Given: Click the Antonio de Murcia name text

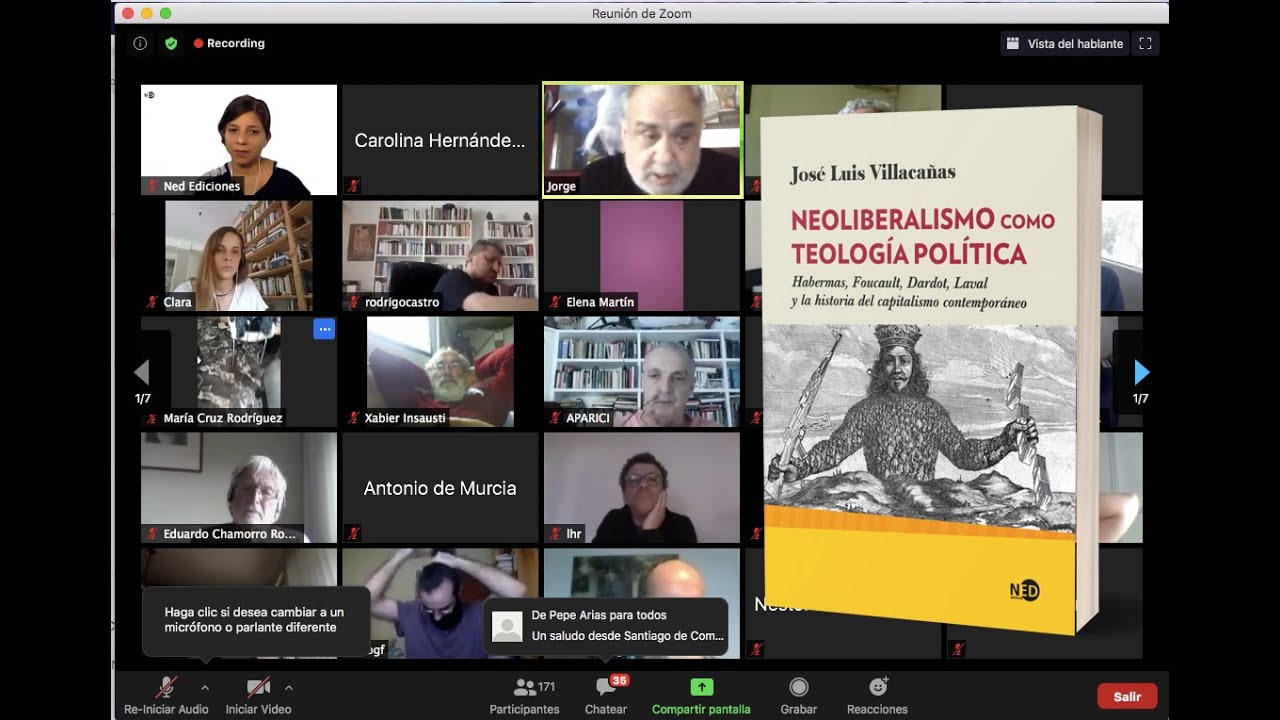Looking at the screenshot, I should [x=440, y=488].
